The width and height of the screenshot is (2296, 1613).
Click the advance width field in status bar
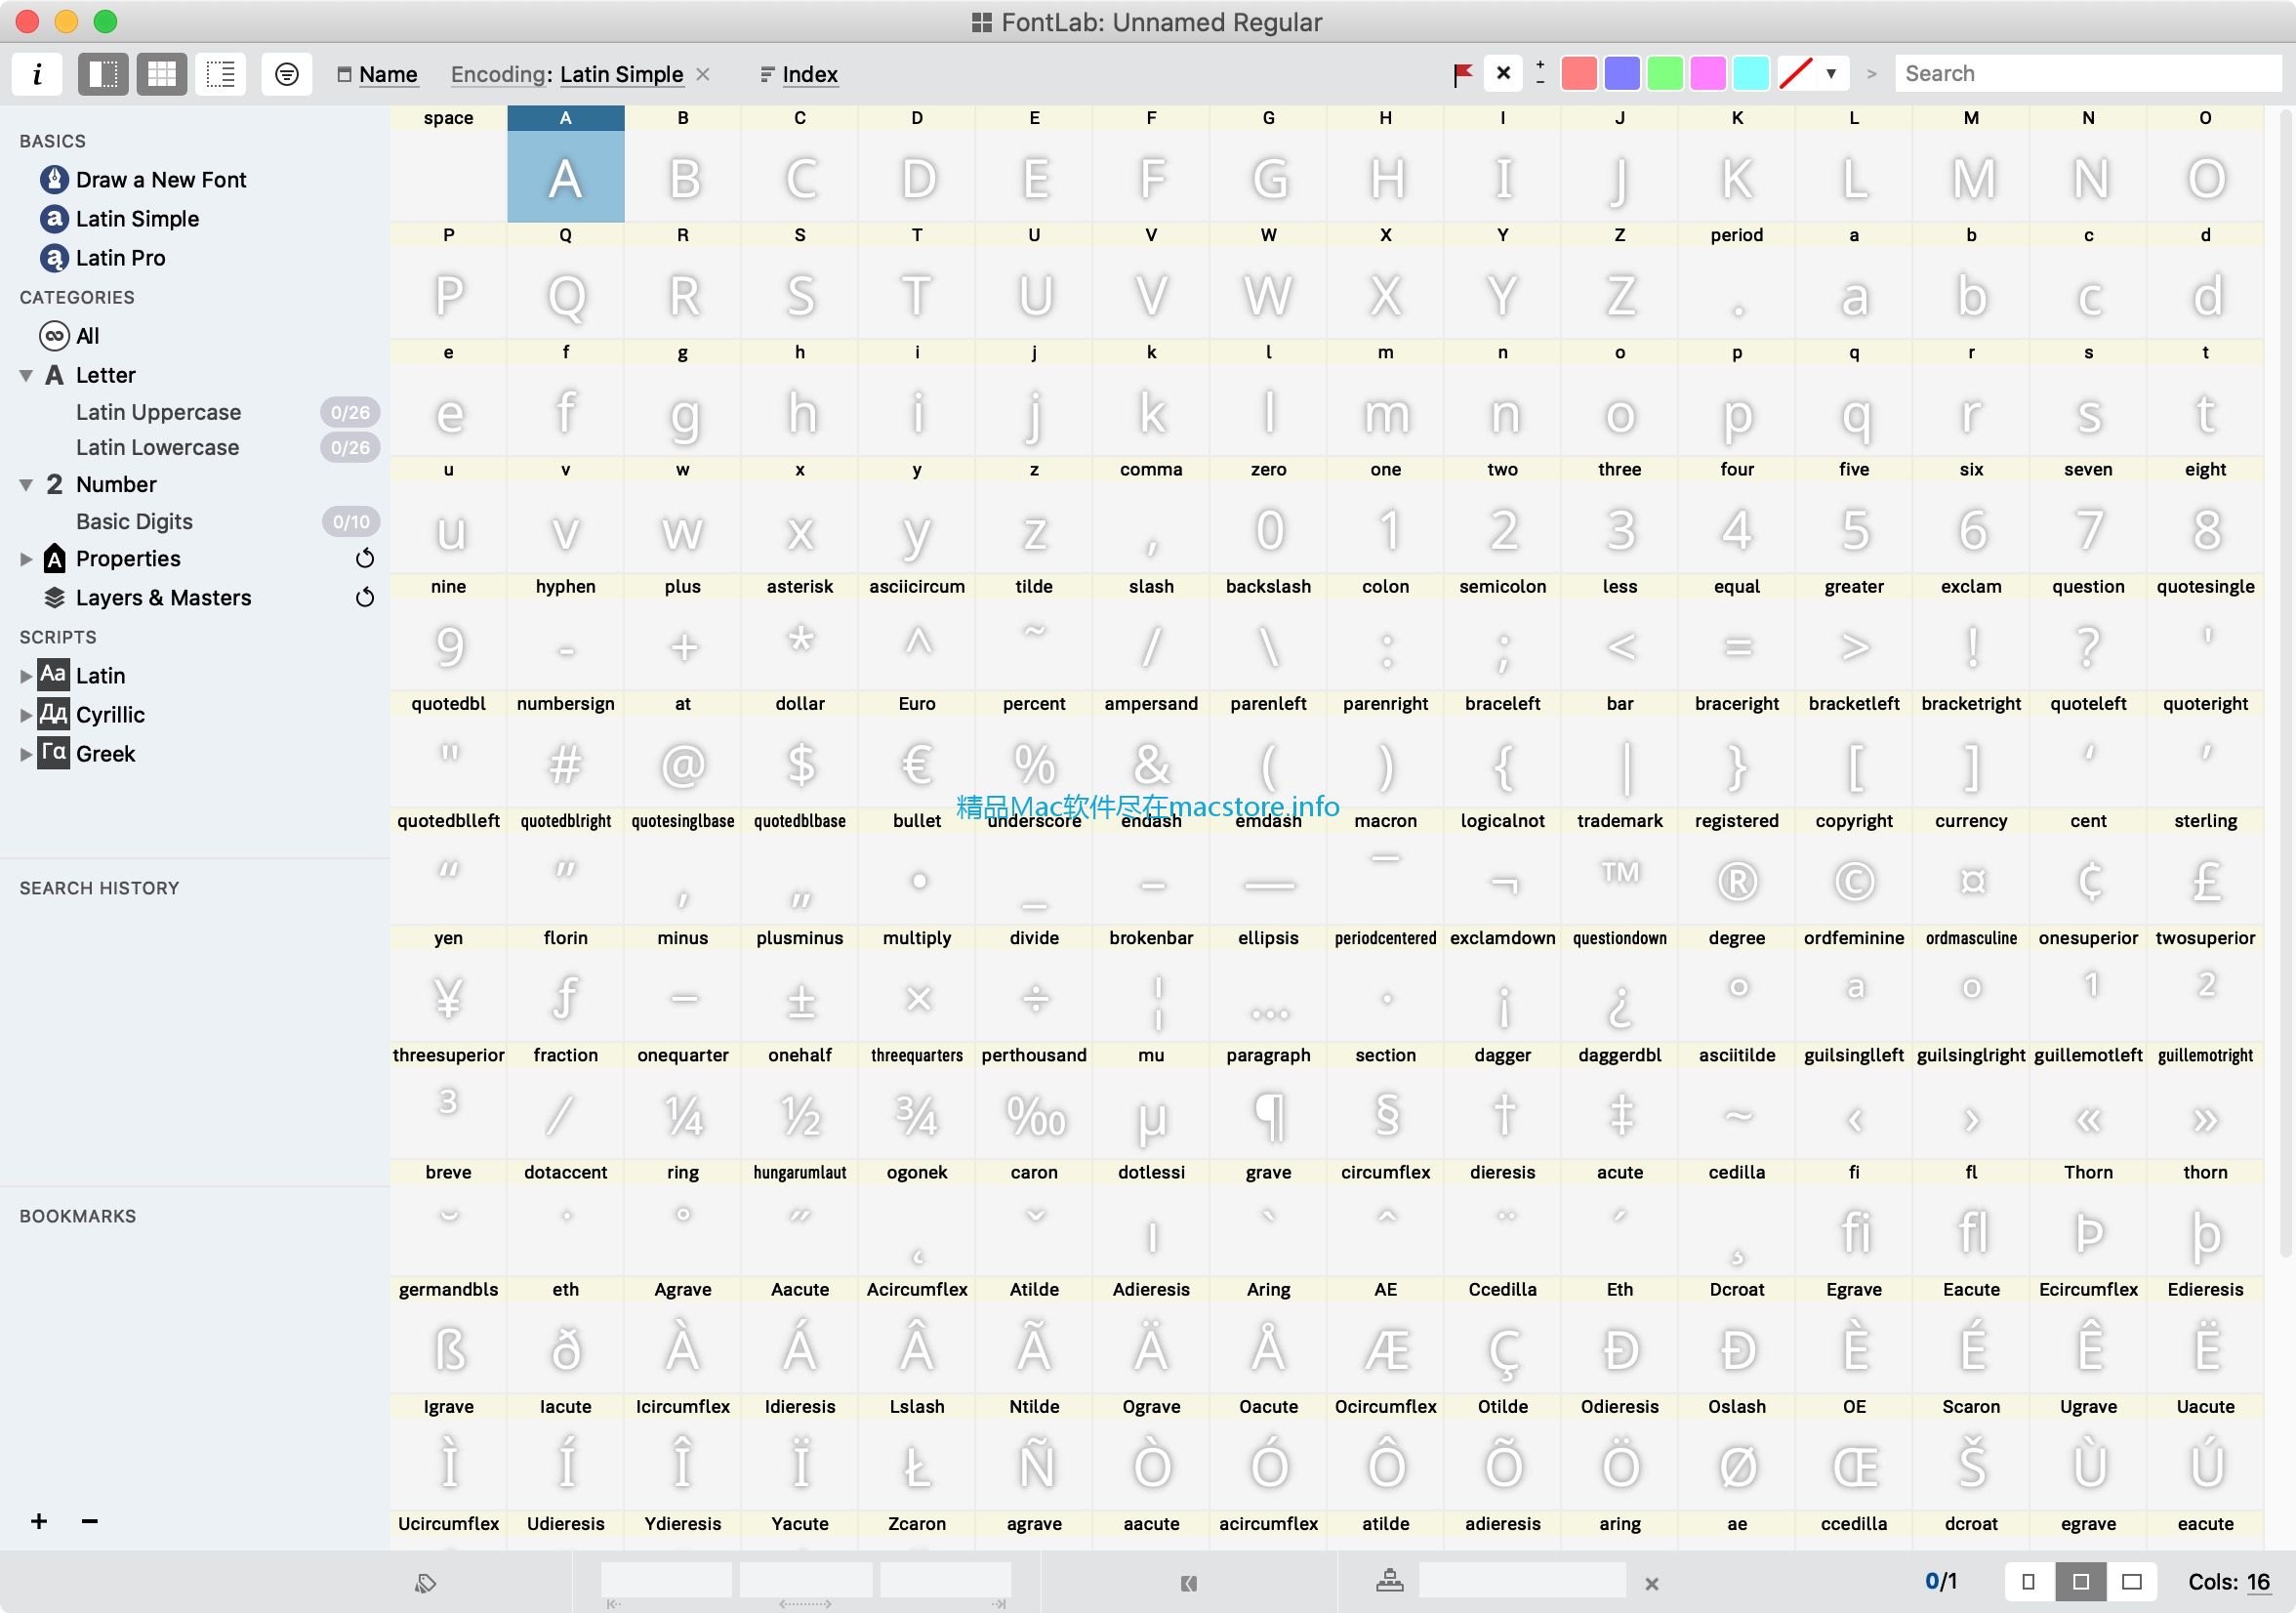pos(806,1580)
